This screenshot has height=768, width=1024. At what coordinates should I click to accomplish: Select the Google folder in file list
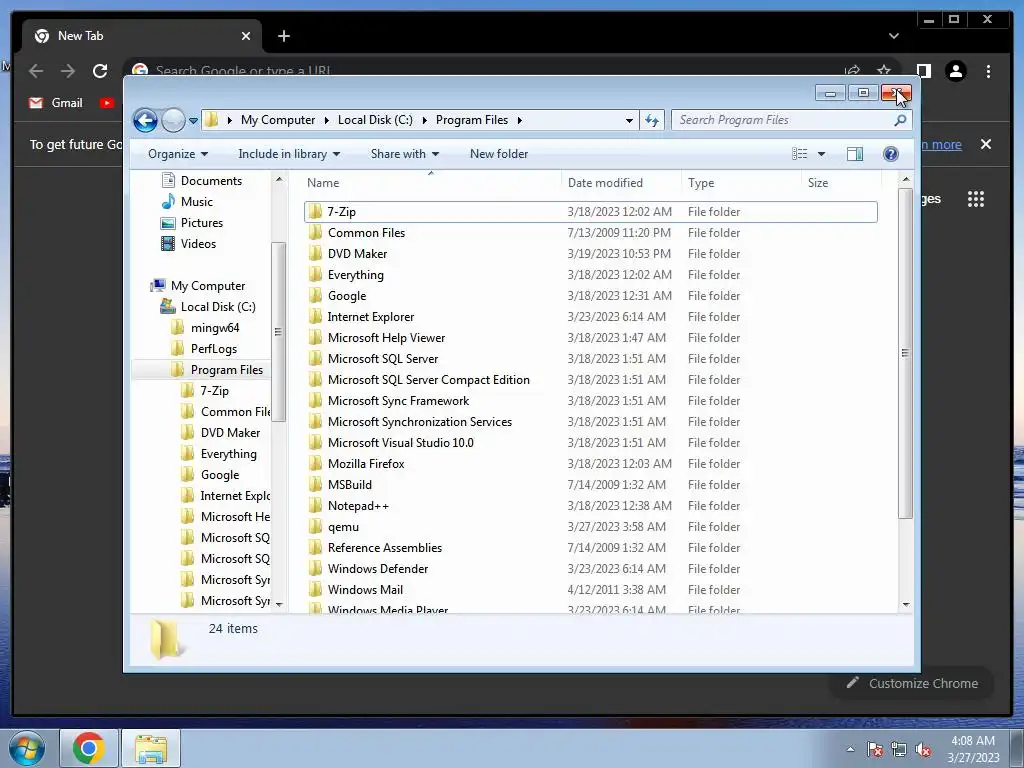point(590,296)
